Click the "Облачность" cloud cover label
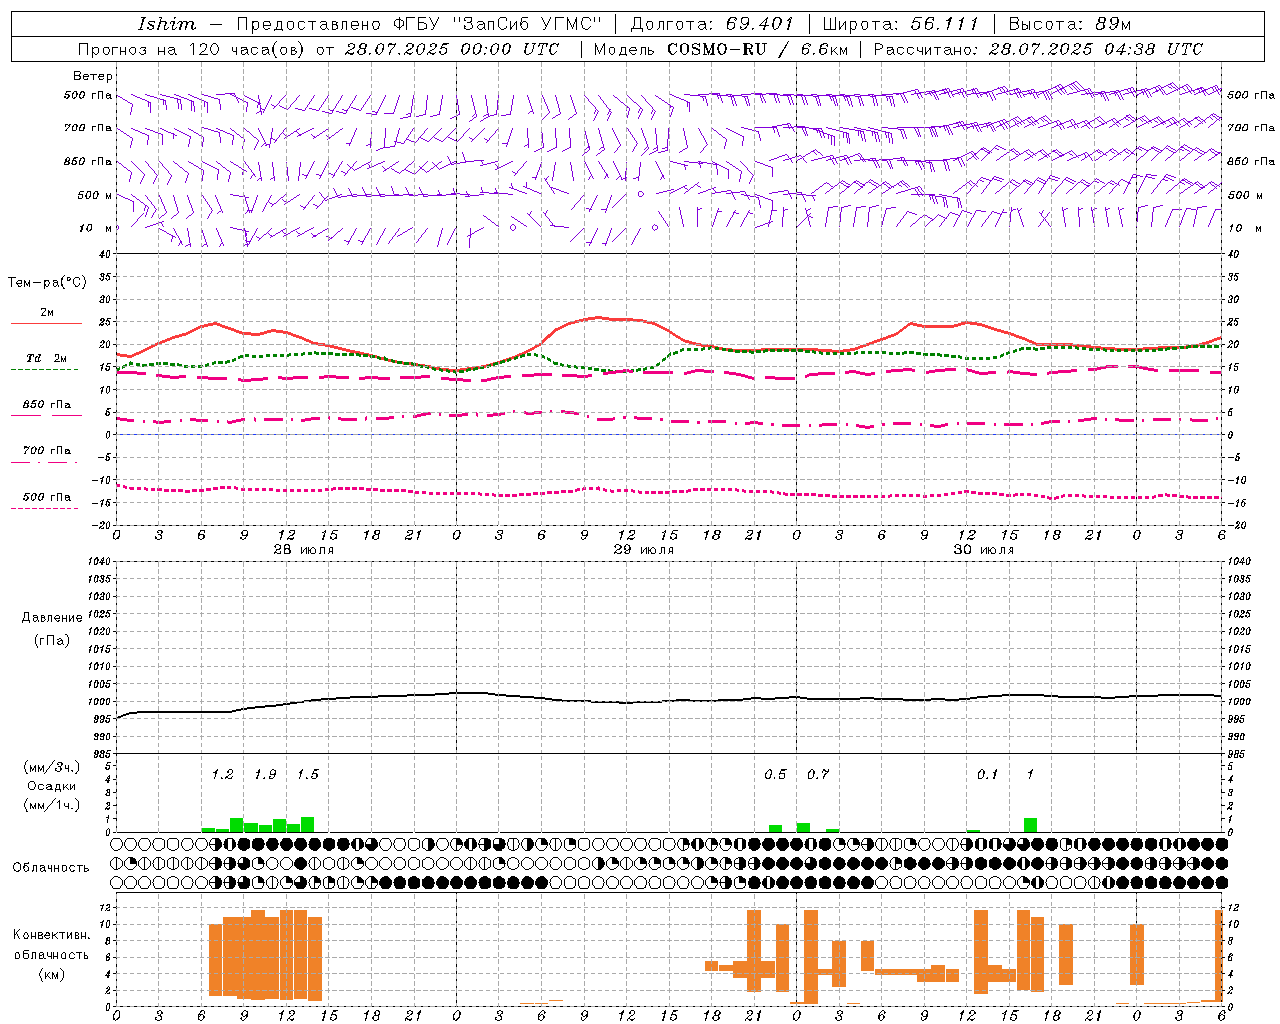Image resolution: width=1280 pixels, height=1024 pixels. tap(51, 868)
